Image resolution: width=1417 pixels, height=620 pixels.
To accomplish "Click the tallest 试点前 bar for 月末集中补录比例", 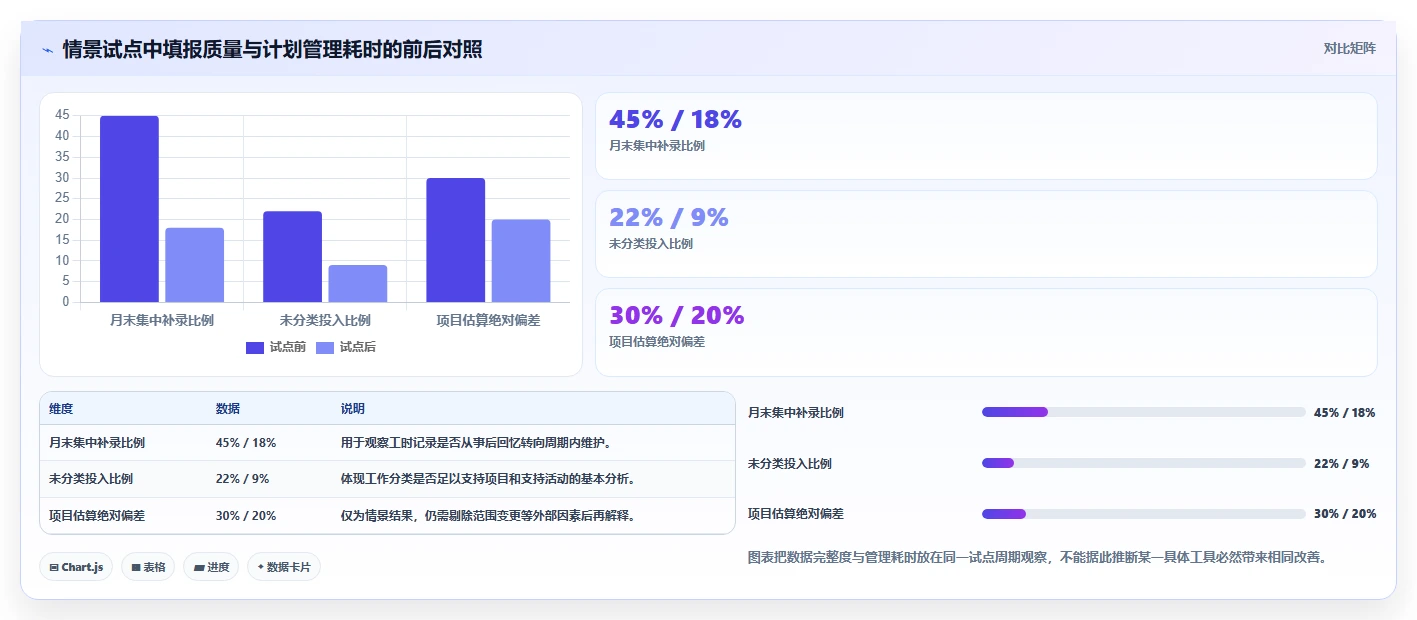I will click(129, 209).
